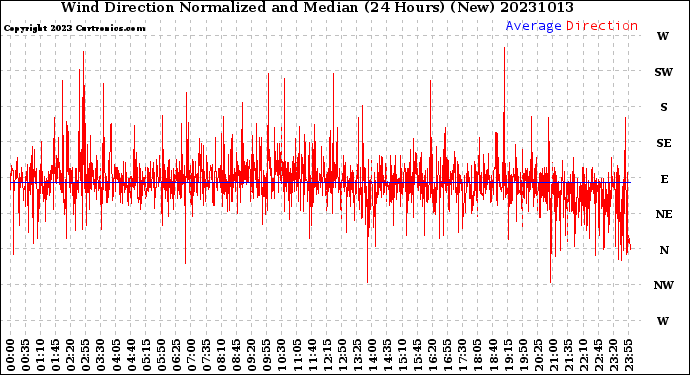The width and height of the screenshot is (690, 375).
Task: Click the "12:50" time axis label
Action: pyautogui.click(x=342, y=355)
